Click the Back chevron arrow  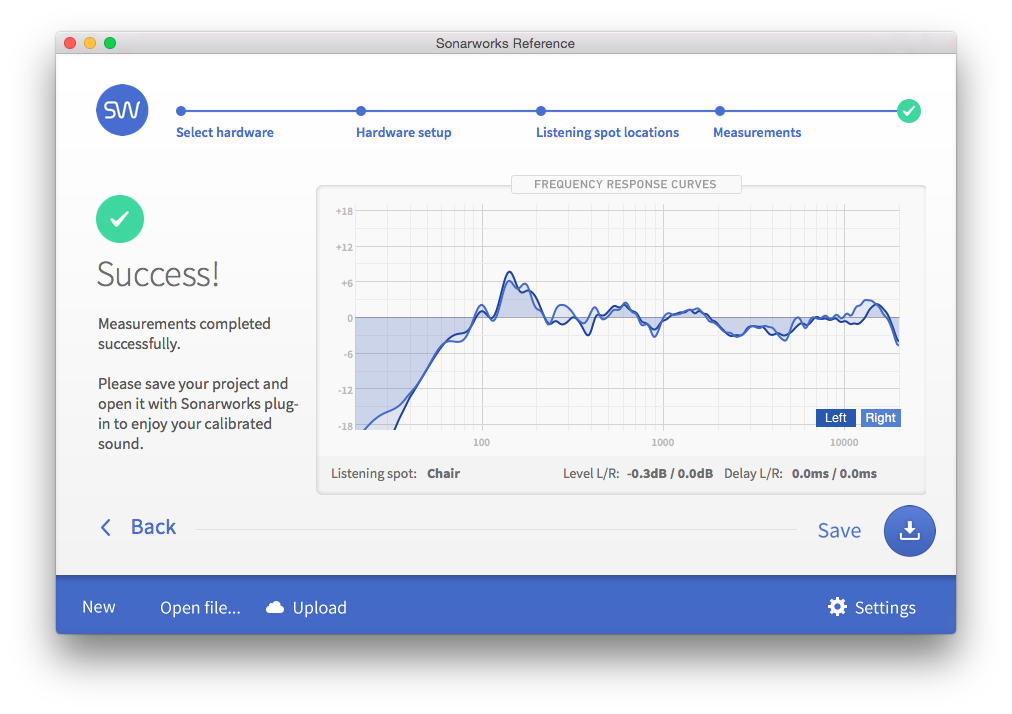106,528
